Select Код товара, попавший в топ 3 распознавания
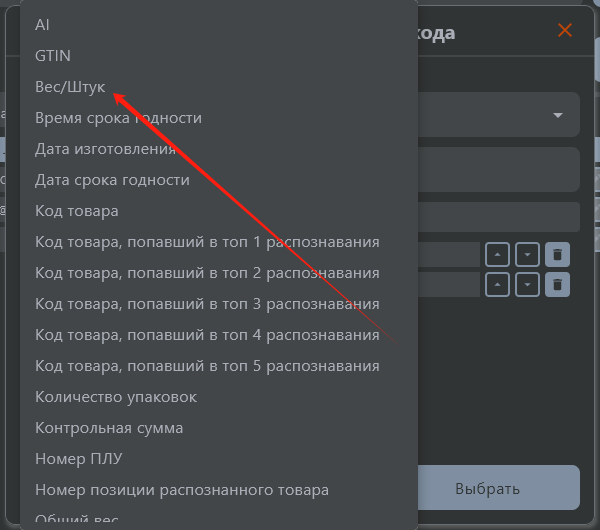The height and width of the screenshot is (530, 600). pos(207,304)
